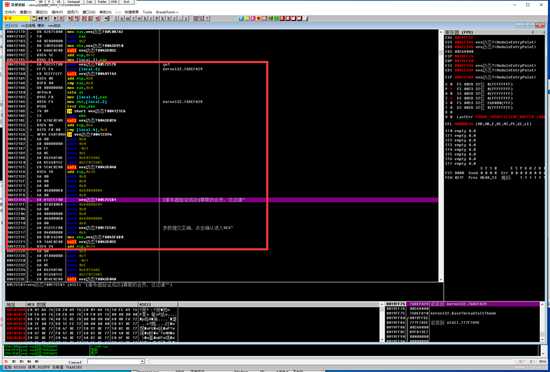550x372 pixels.
Task: Click the pink colored icon in the toolbar
Action: pos(253,19)
